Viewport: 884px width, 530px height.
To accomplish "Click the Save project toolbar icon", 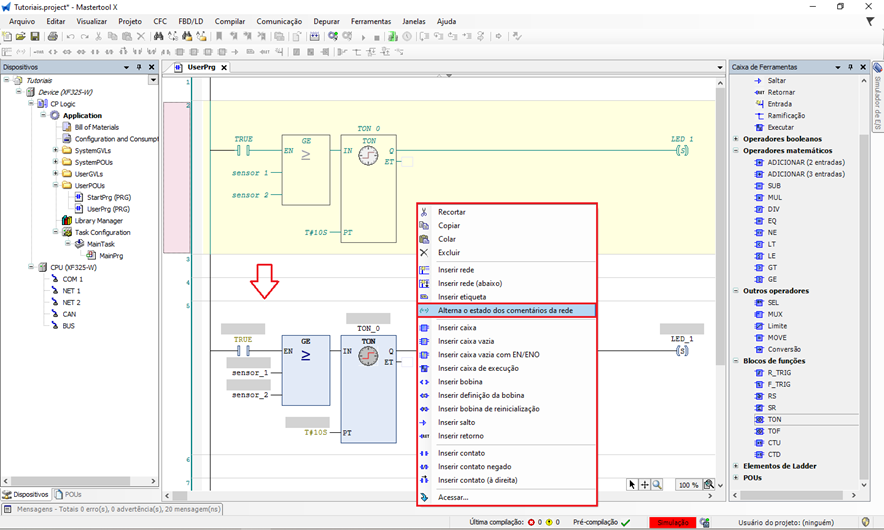I will point(35,37).
